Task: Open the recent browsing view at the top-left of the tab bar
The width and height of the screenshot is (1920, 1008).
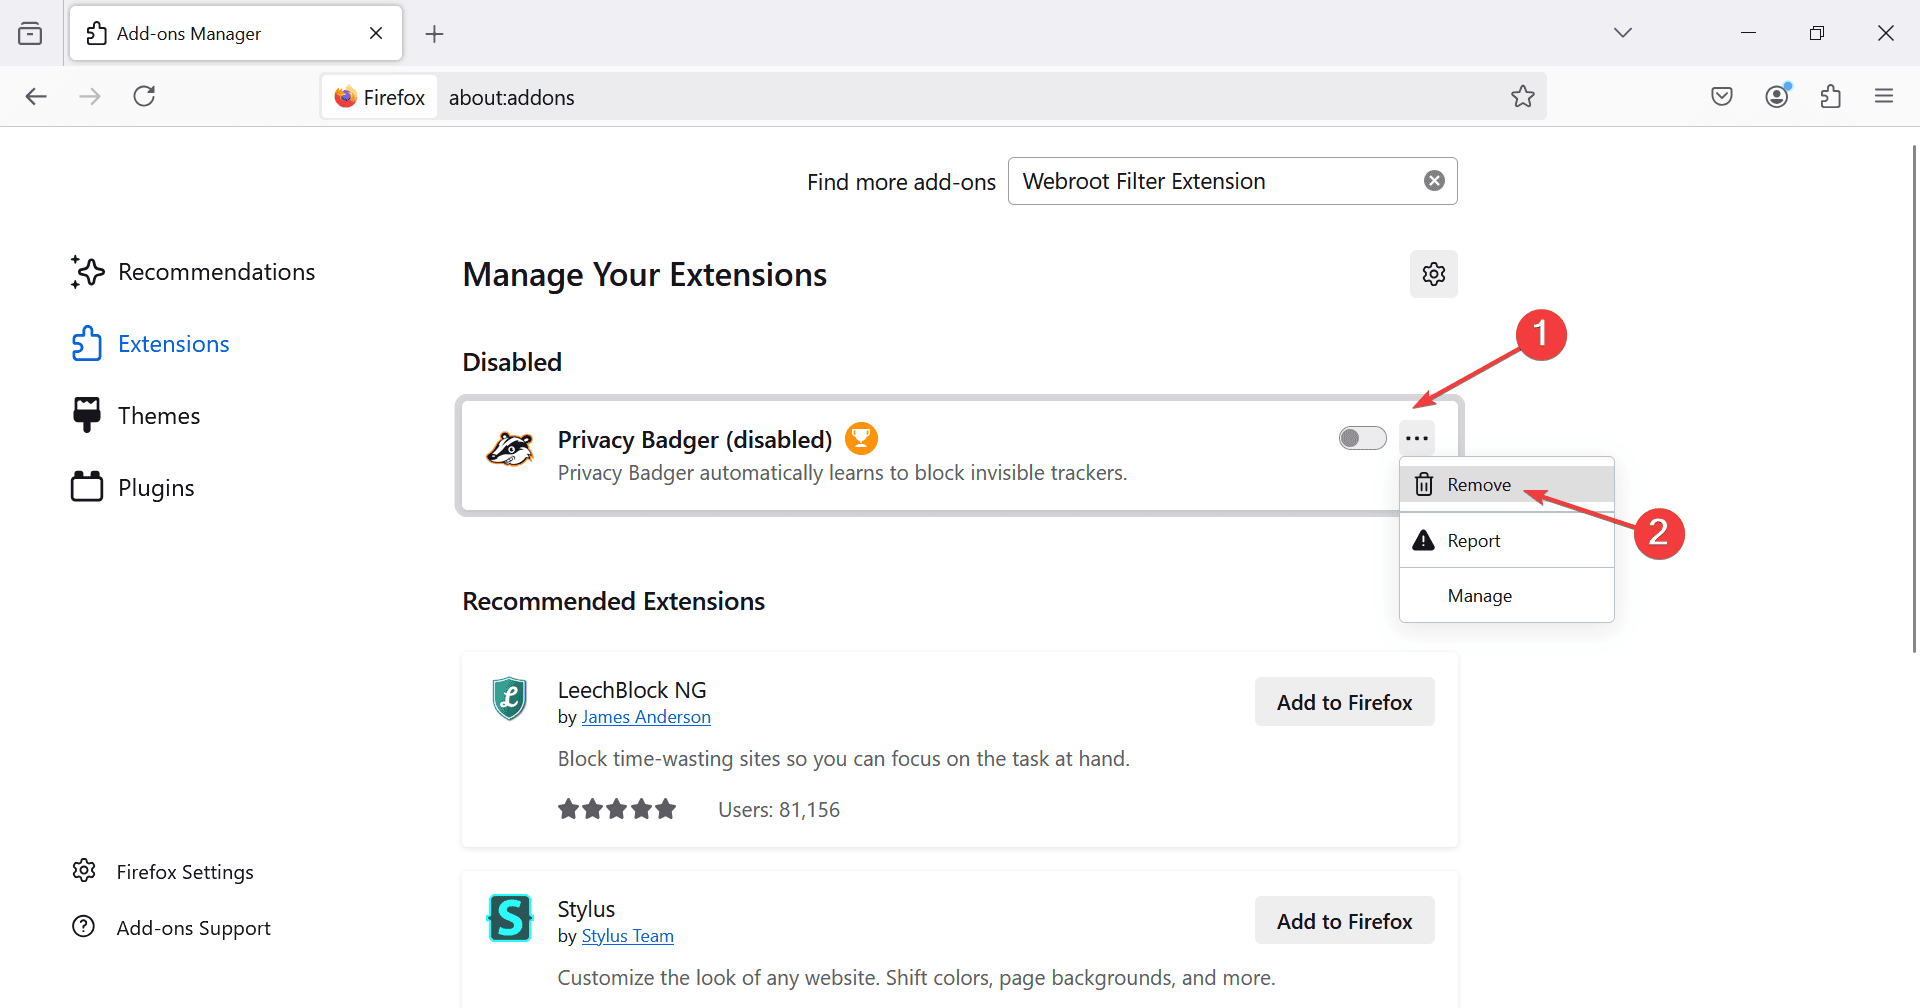Action: point(30,33)
